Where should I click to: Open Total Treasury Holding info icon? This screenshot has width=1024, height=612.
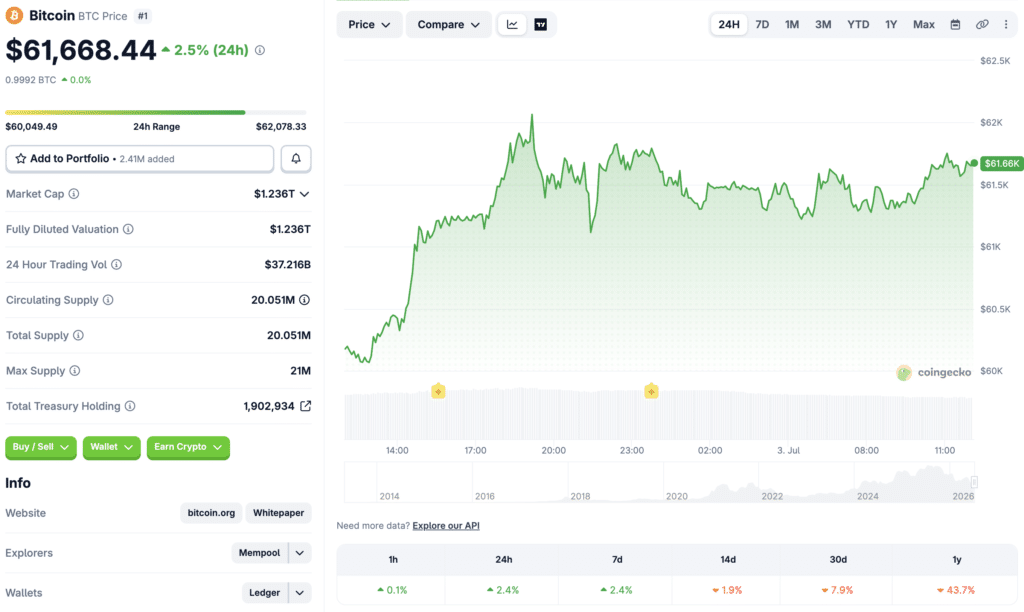pyautogui.click(x=130, y=406)
